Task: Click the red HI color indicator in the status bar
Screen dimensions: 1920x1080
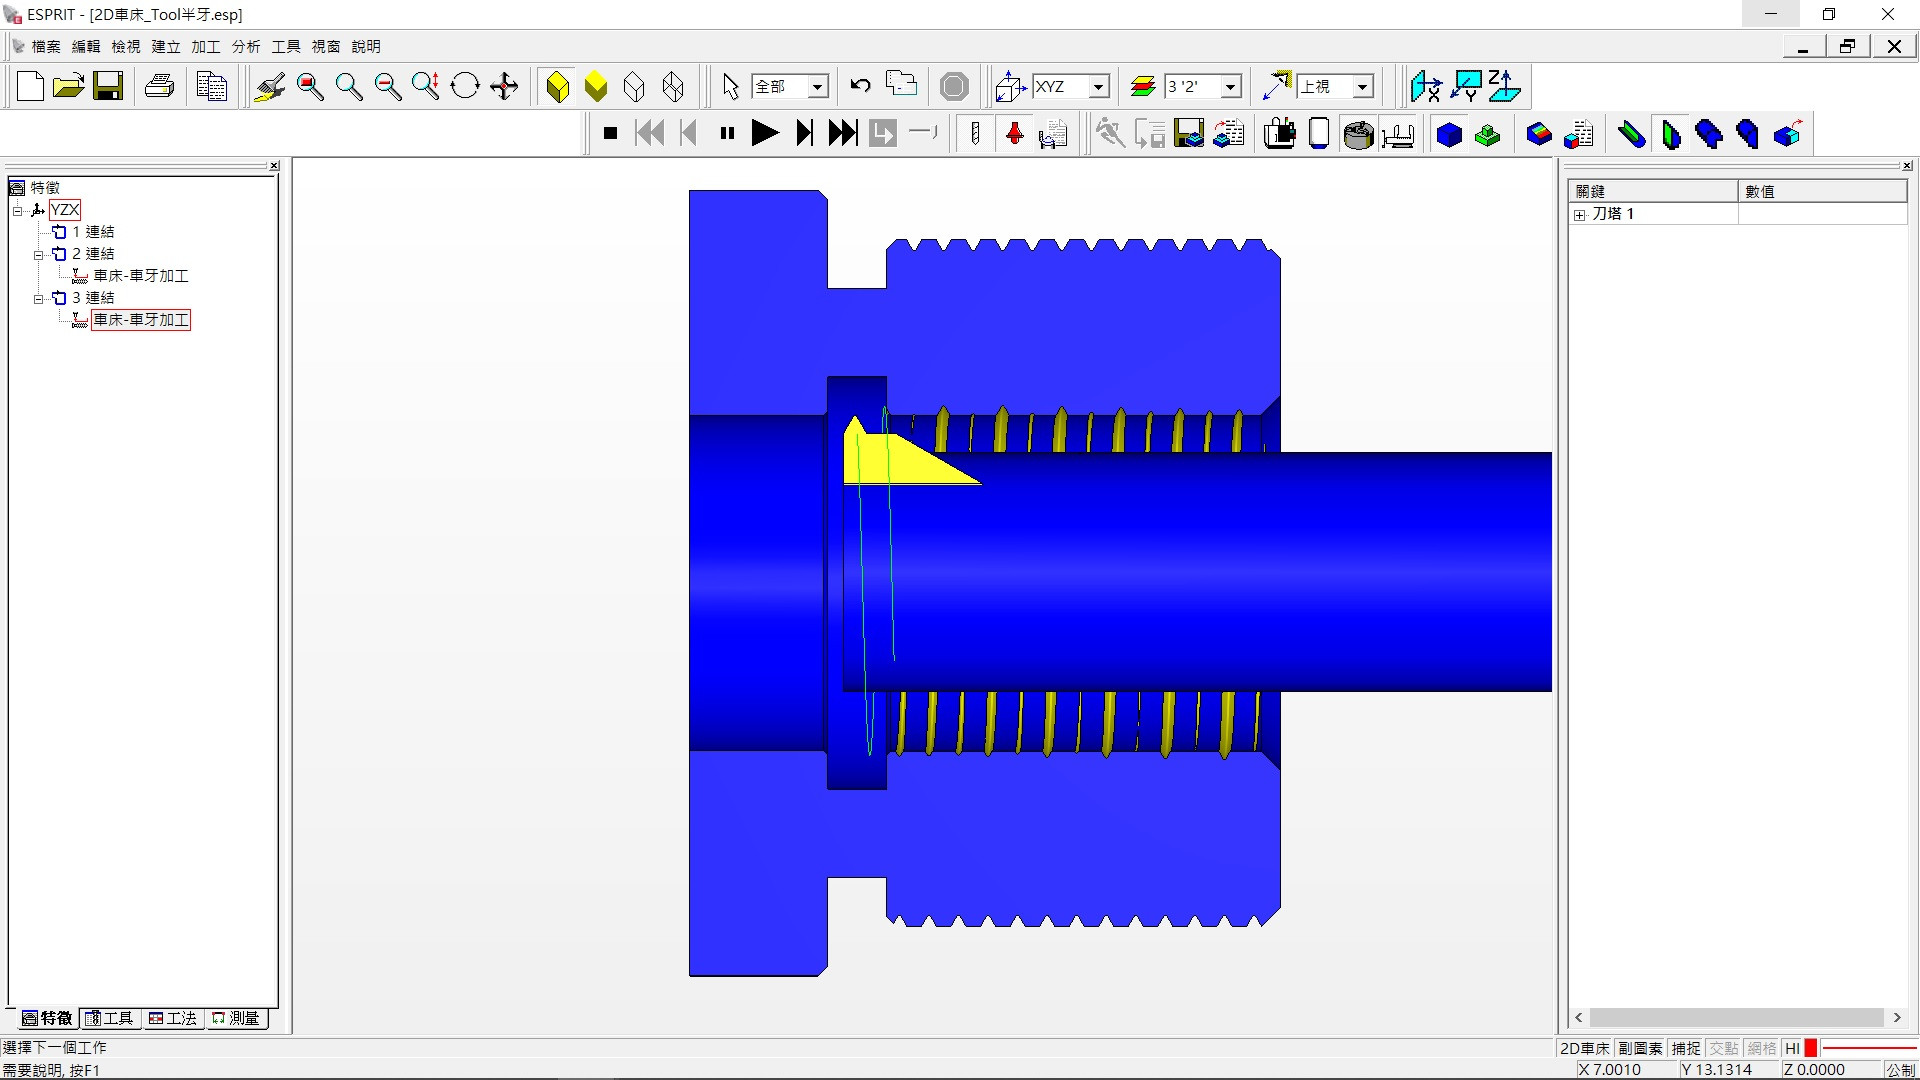Action: point(1810,1048)
